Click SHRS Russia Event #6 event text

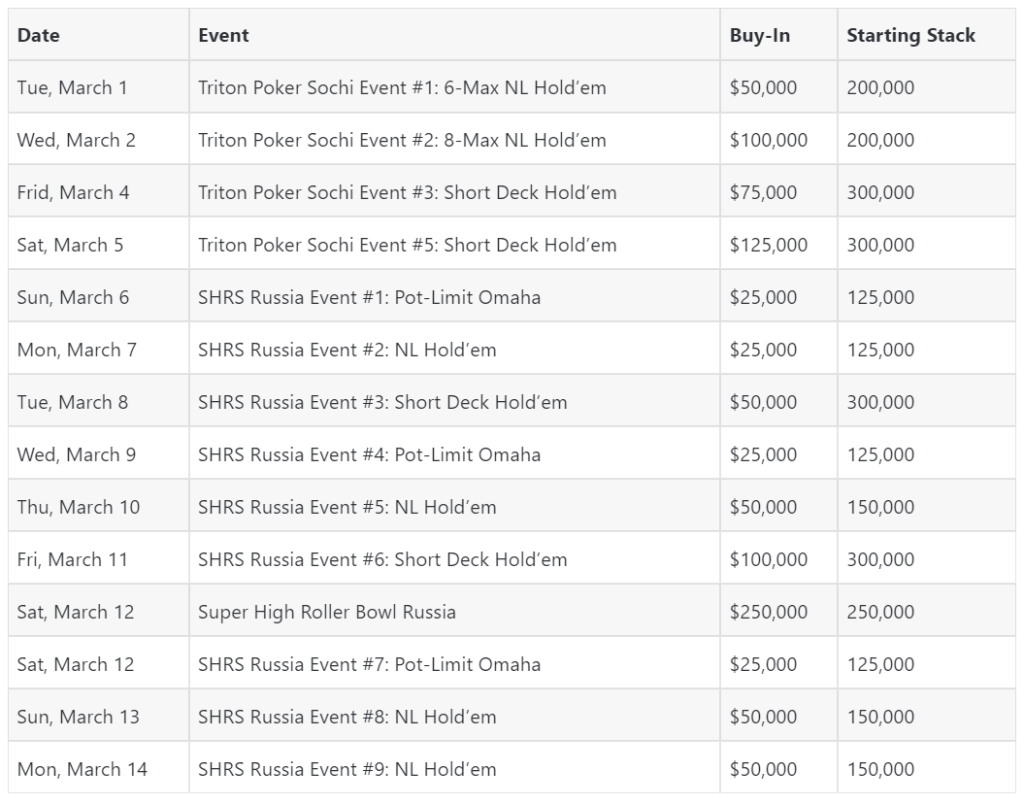click(x=382, y=560)
